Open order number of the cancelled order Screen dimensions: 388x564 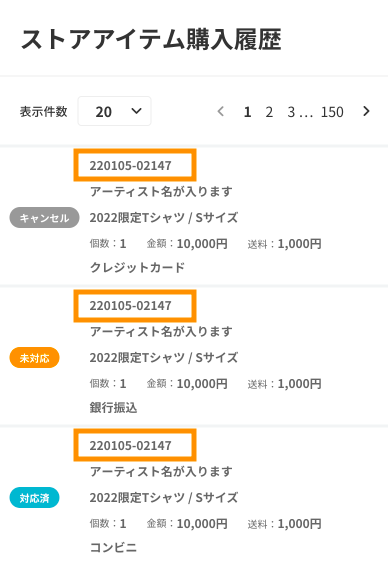tap(130, 165)
